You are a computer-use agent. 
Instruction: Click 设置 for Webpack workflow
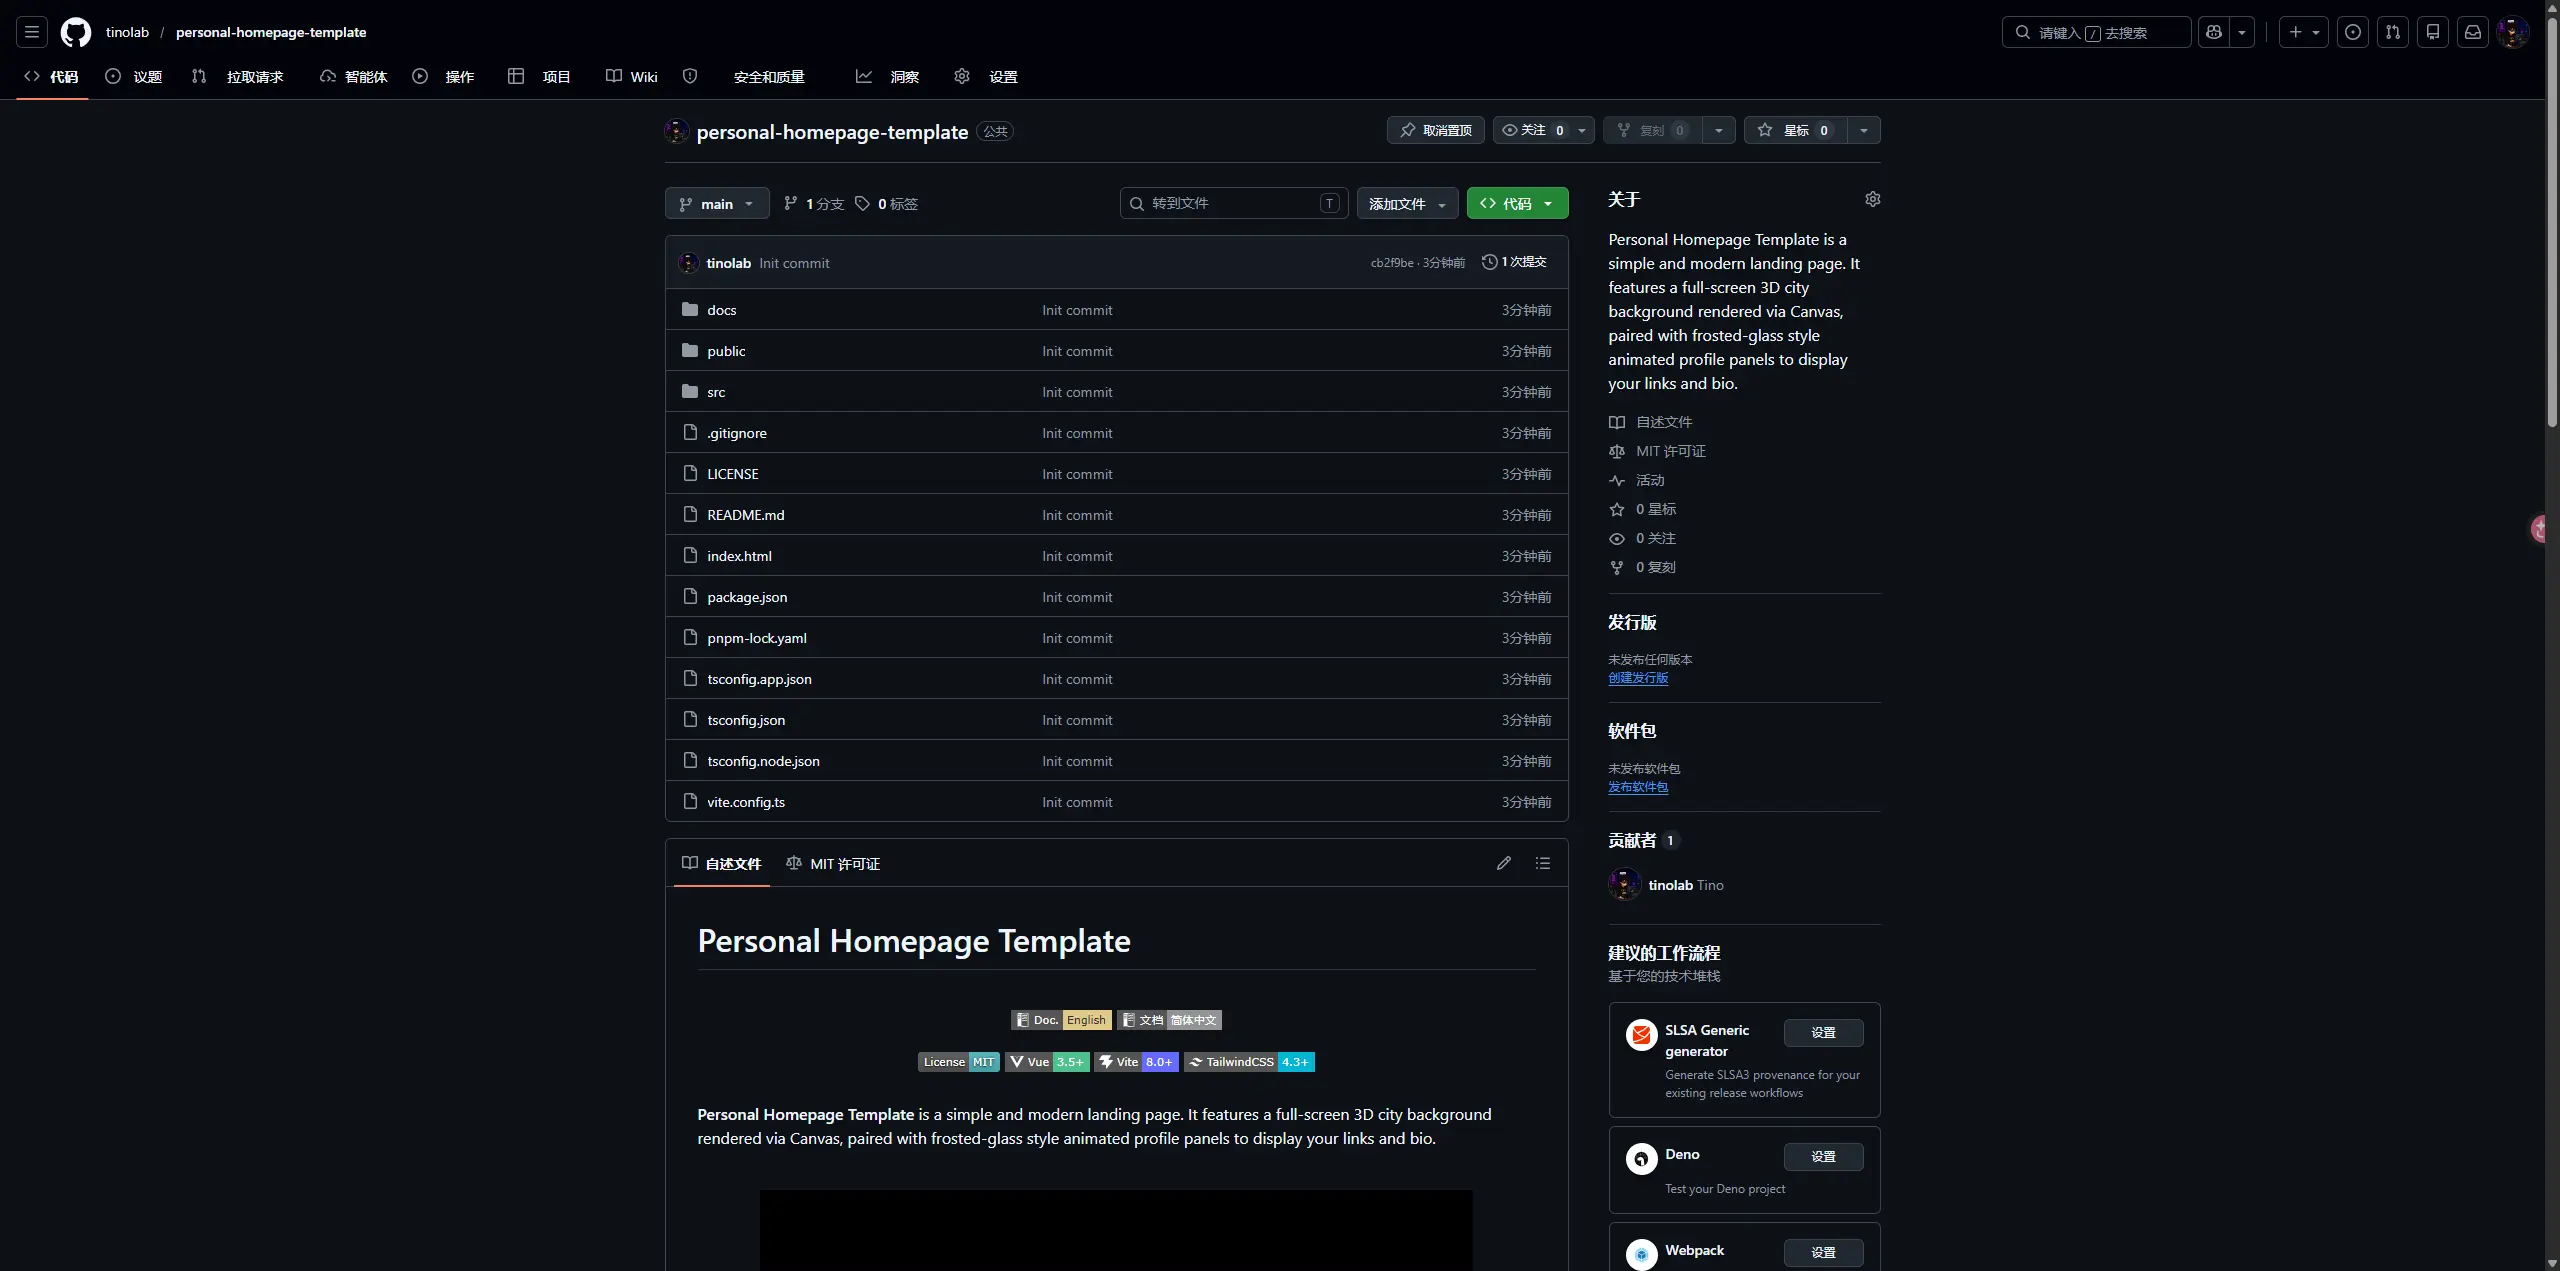pyautogui.click(x=1824, y=1252)
